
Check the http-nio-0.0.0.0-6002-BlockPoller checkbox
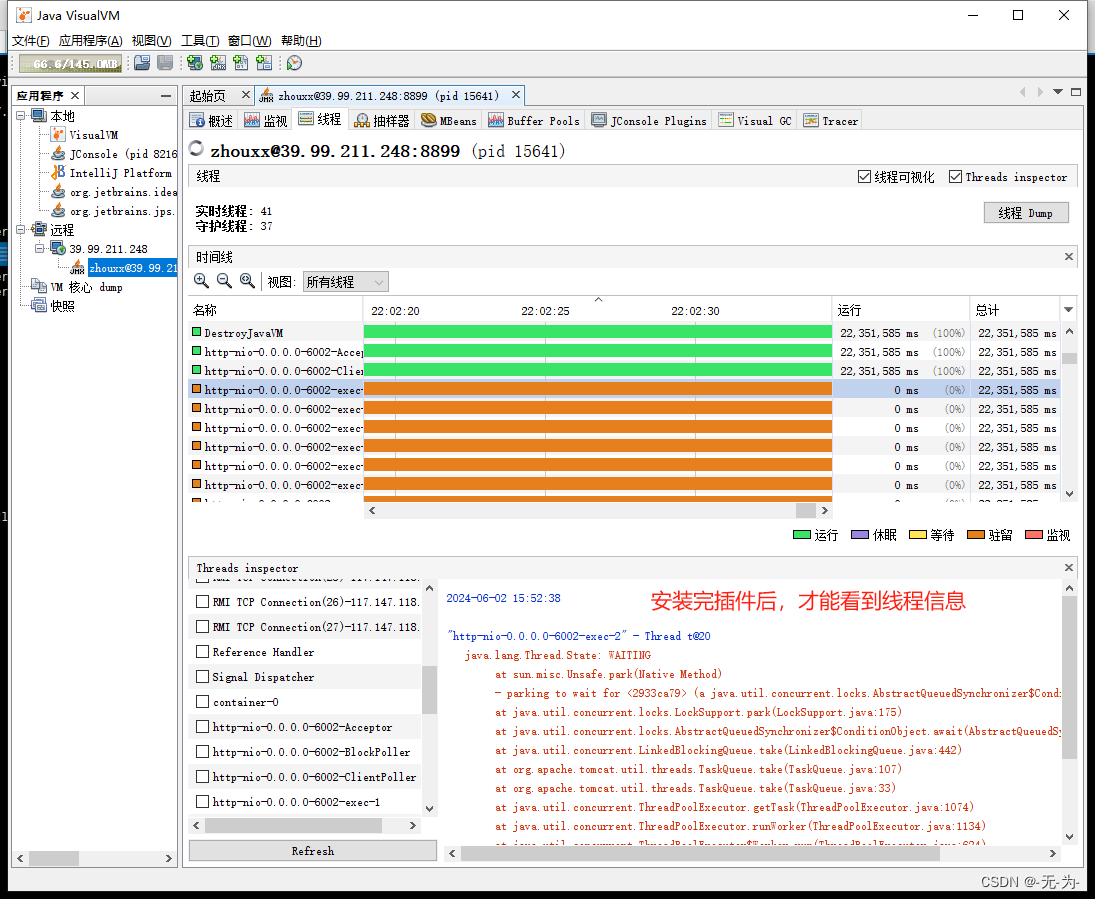pyautogui.click(x=203, y=752)
